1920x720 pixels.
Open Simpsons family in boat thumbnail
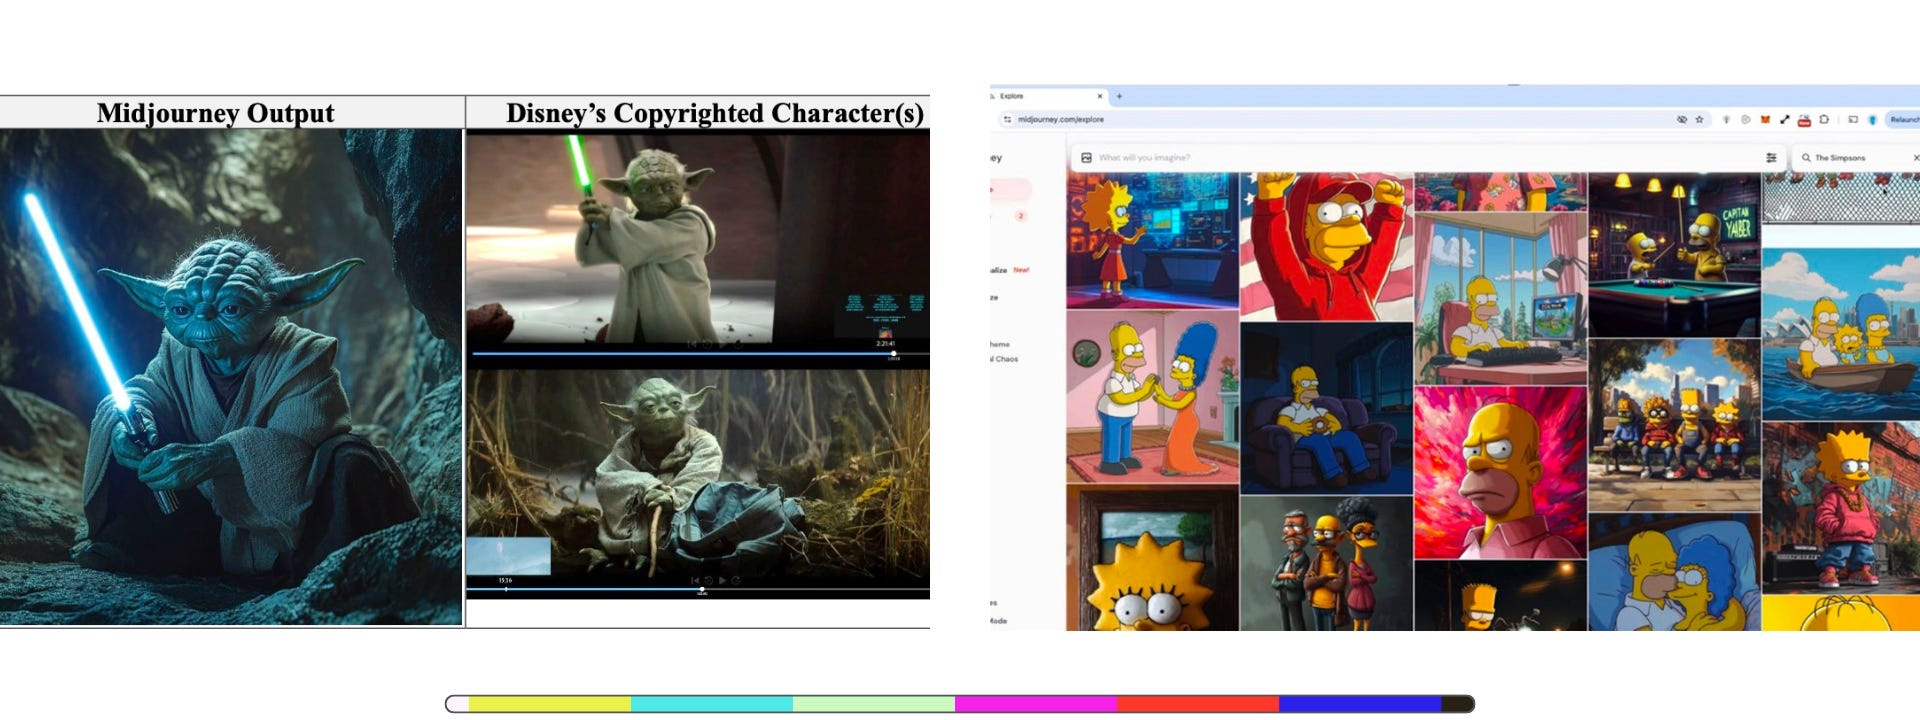1841,335
